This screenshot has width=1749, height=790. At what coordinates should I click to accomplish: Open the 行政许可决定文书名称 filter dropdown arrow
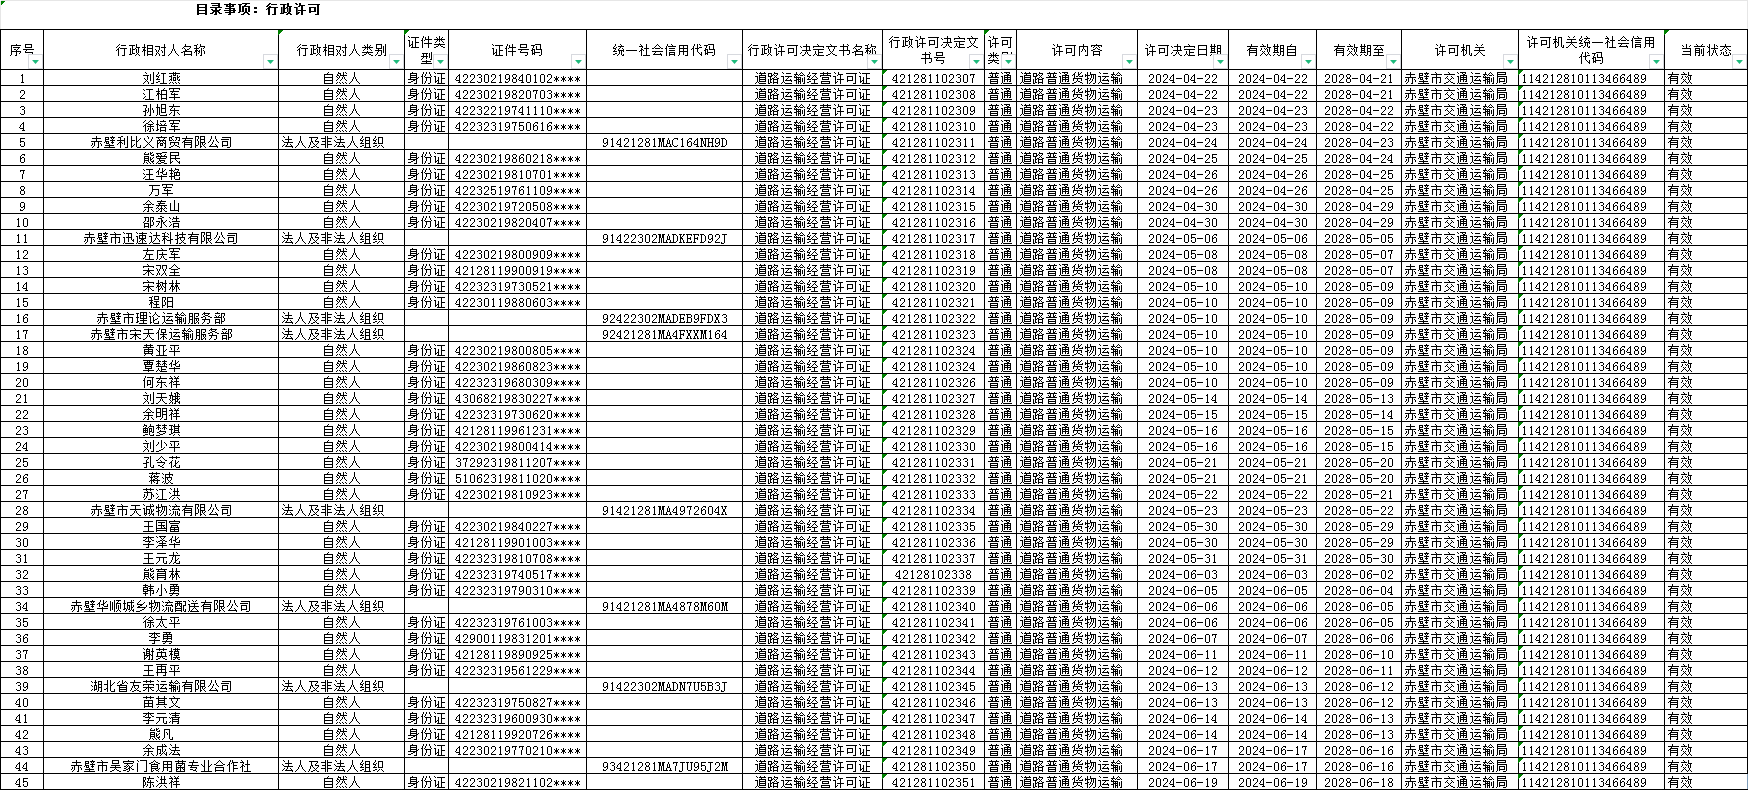coord(875,63)
